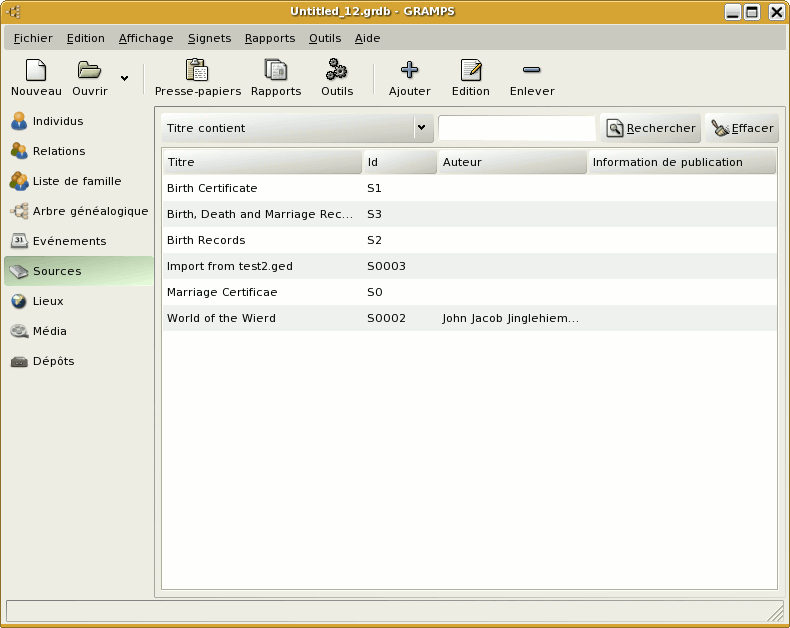Open the Presse-papiers clipboard tool
This screenshot has width=790, height=628.
click(197, 71)
